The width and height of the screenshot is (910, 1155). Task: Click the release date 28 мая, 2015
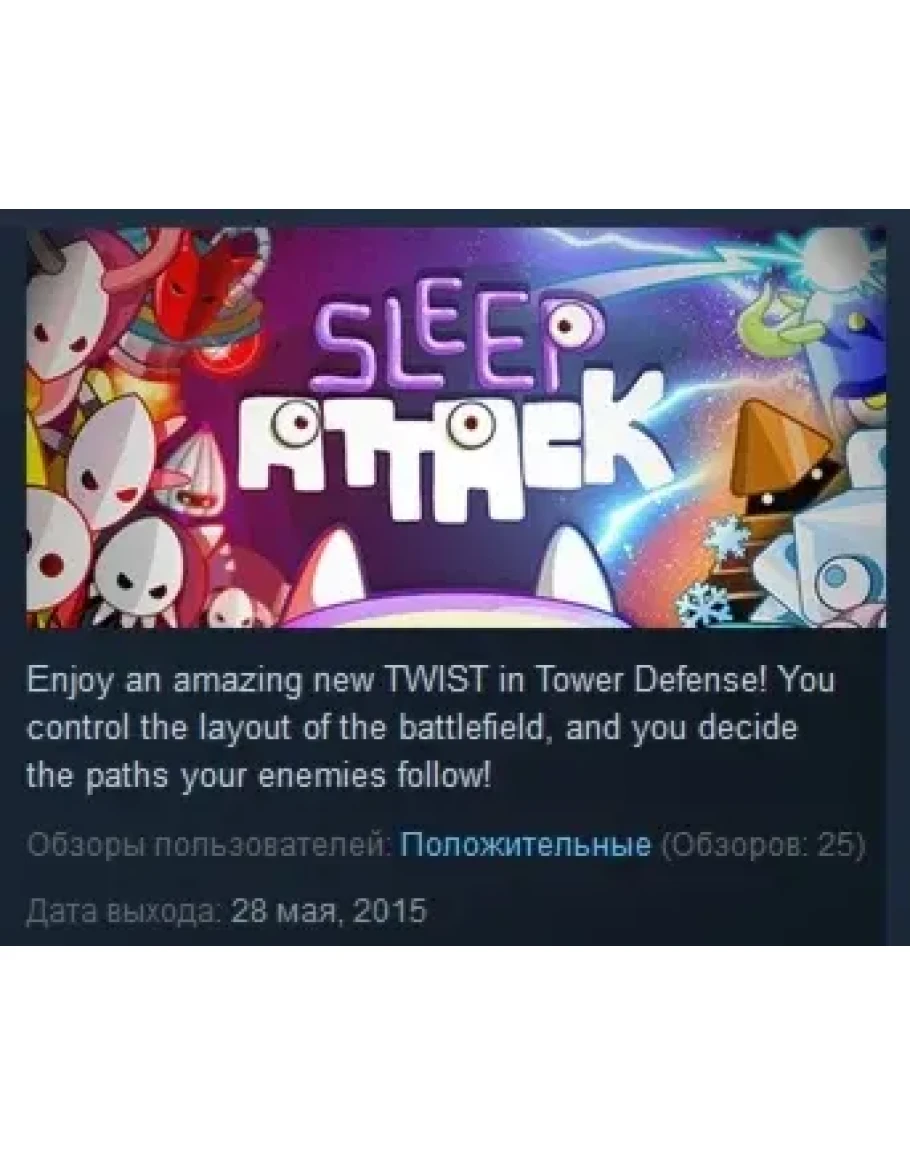coord(329,910)
